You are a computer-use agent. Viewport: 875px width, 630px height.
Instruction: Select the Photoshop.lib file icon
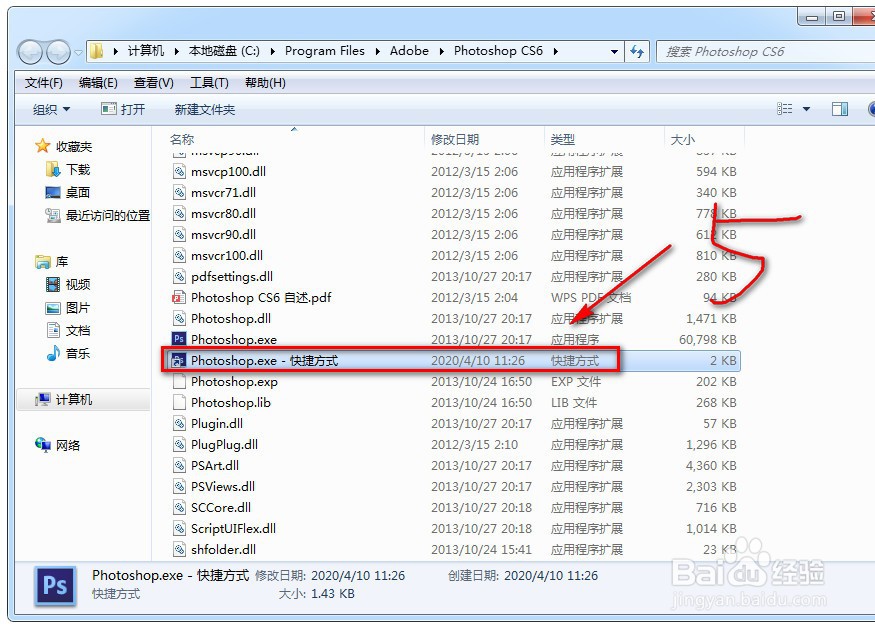pyautogui.click(x=179, y=402)
